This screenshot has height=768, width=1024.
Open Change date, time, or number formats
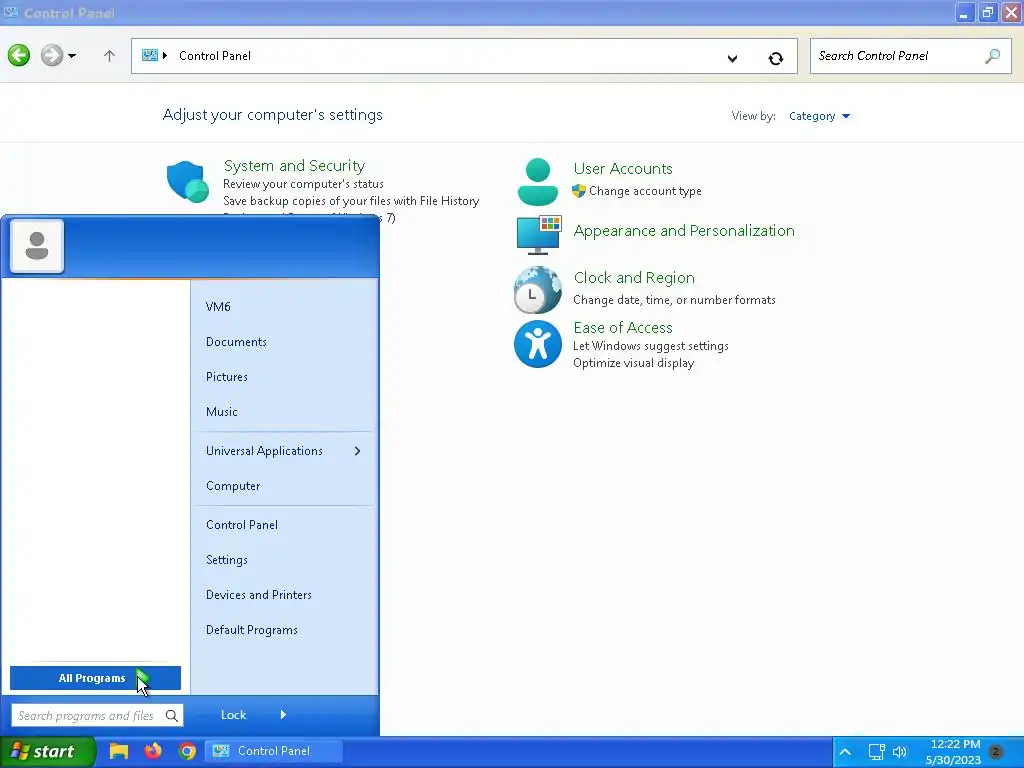pyautogui.click(x=674, y=300)
